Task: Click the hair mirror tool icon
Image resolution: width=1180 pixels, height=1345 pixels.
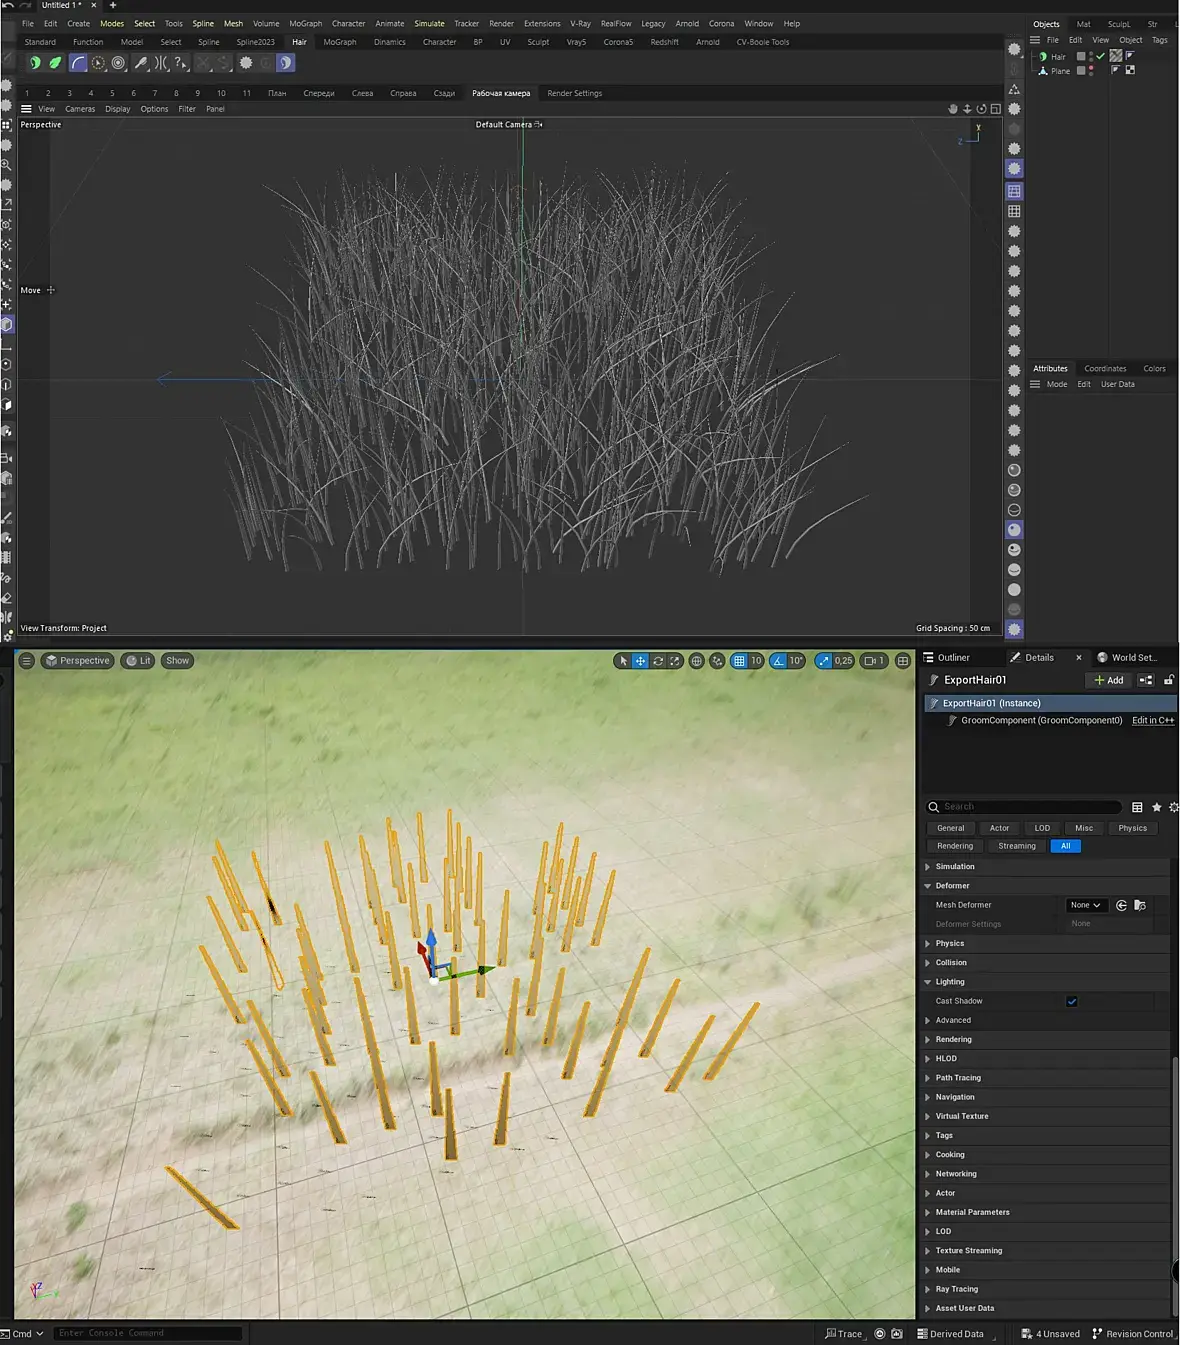Action: pyautogui.click(x=161, y=63)
